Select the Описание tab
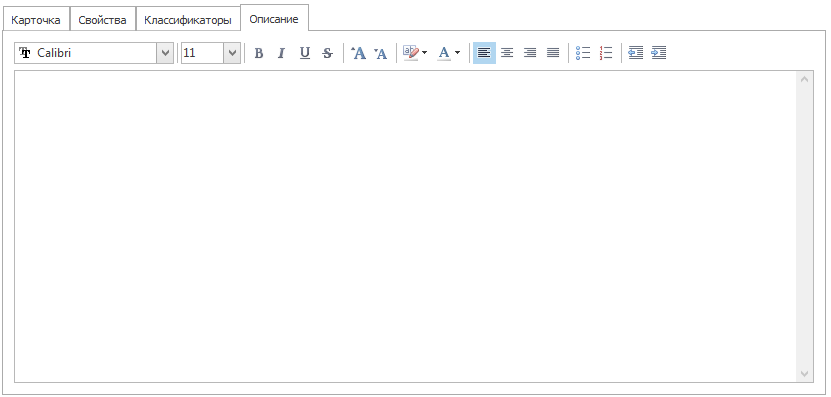Screen dimensions: 831x397 (x=274, y=19)
